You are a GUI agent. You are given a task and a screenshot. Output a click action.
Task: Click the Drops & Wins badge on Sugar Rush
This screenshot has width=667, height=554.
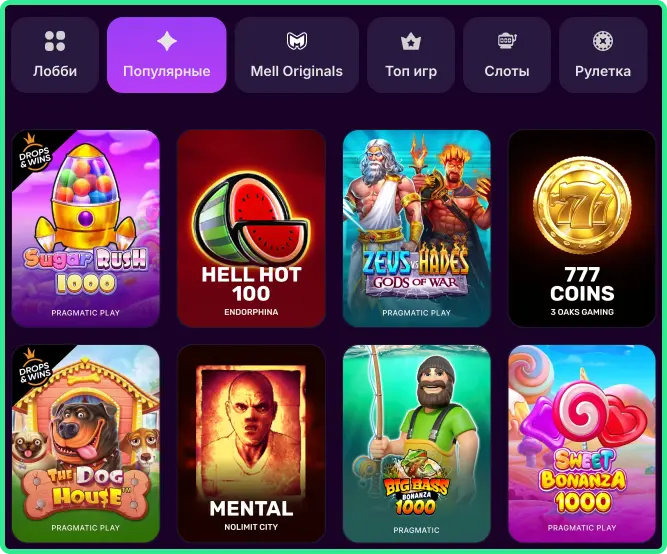click(35, 153)
